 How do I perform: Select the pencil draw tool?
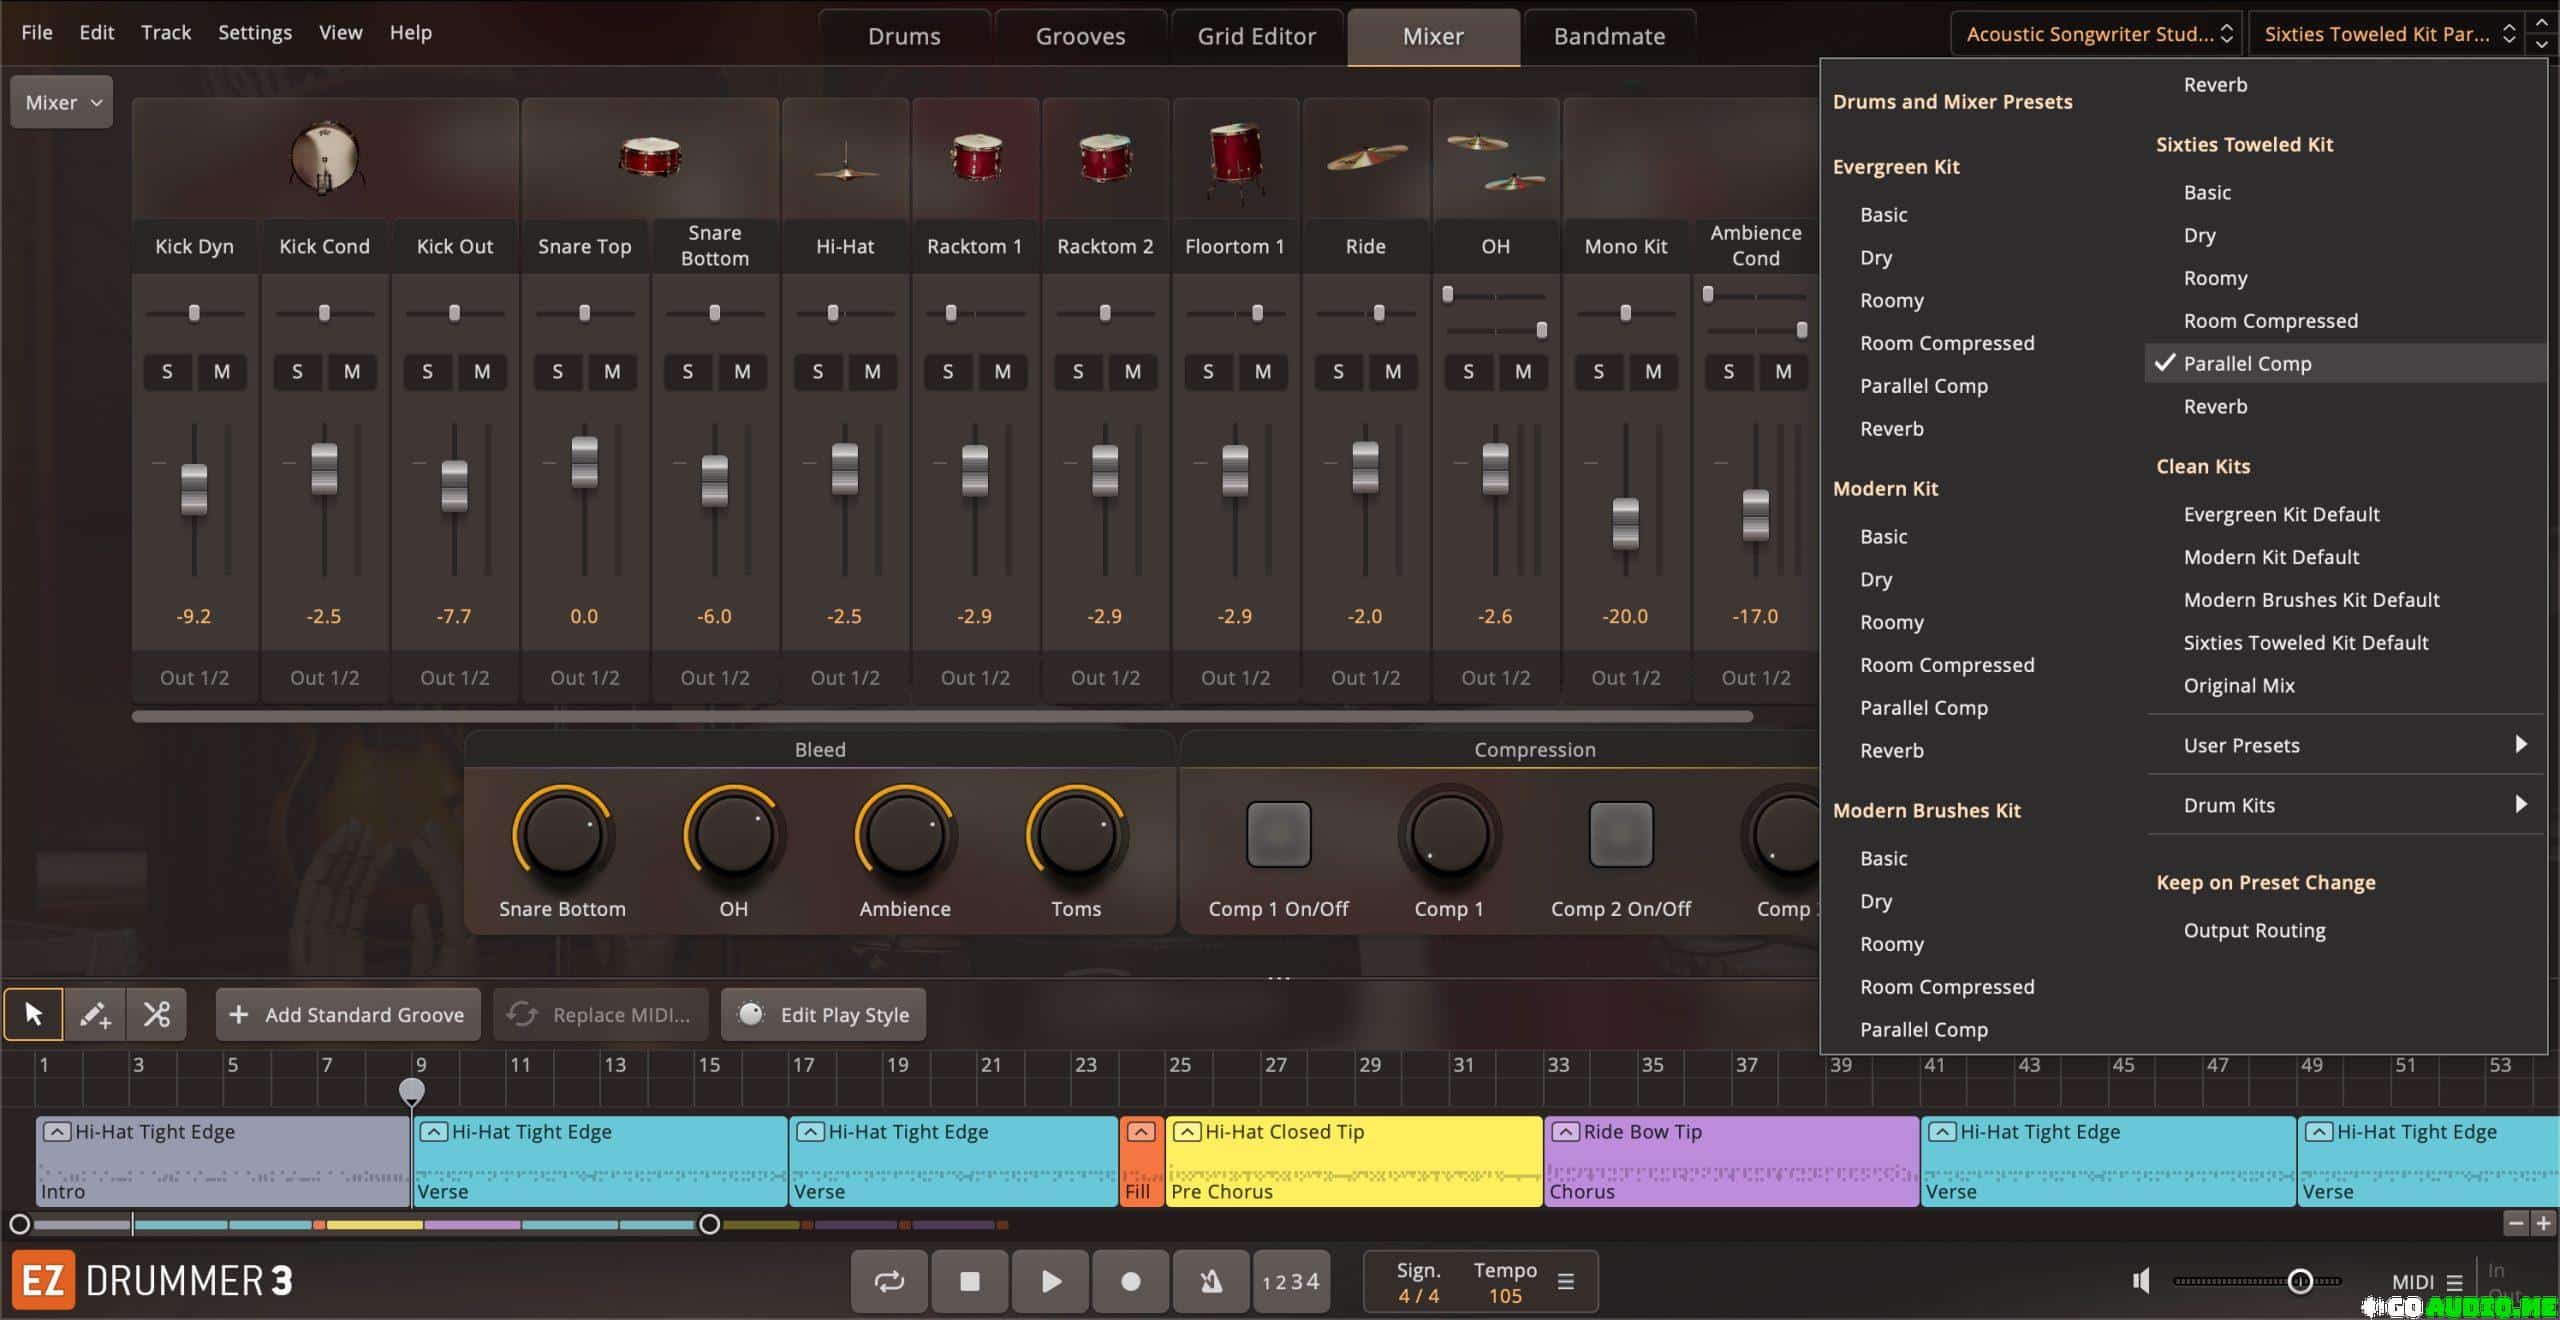point(95,1014)
